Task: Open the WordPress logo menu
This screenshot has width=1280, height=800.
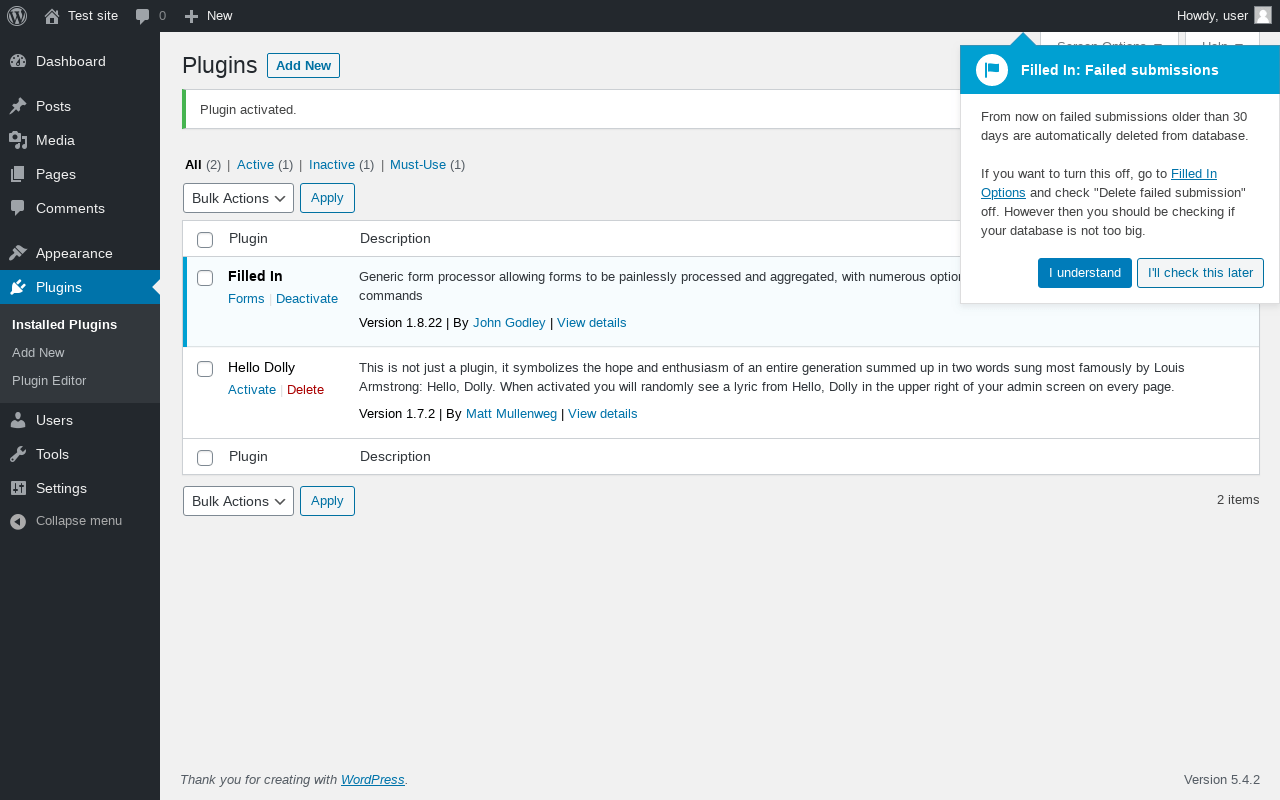Action: pos(17,16)
